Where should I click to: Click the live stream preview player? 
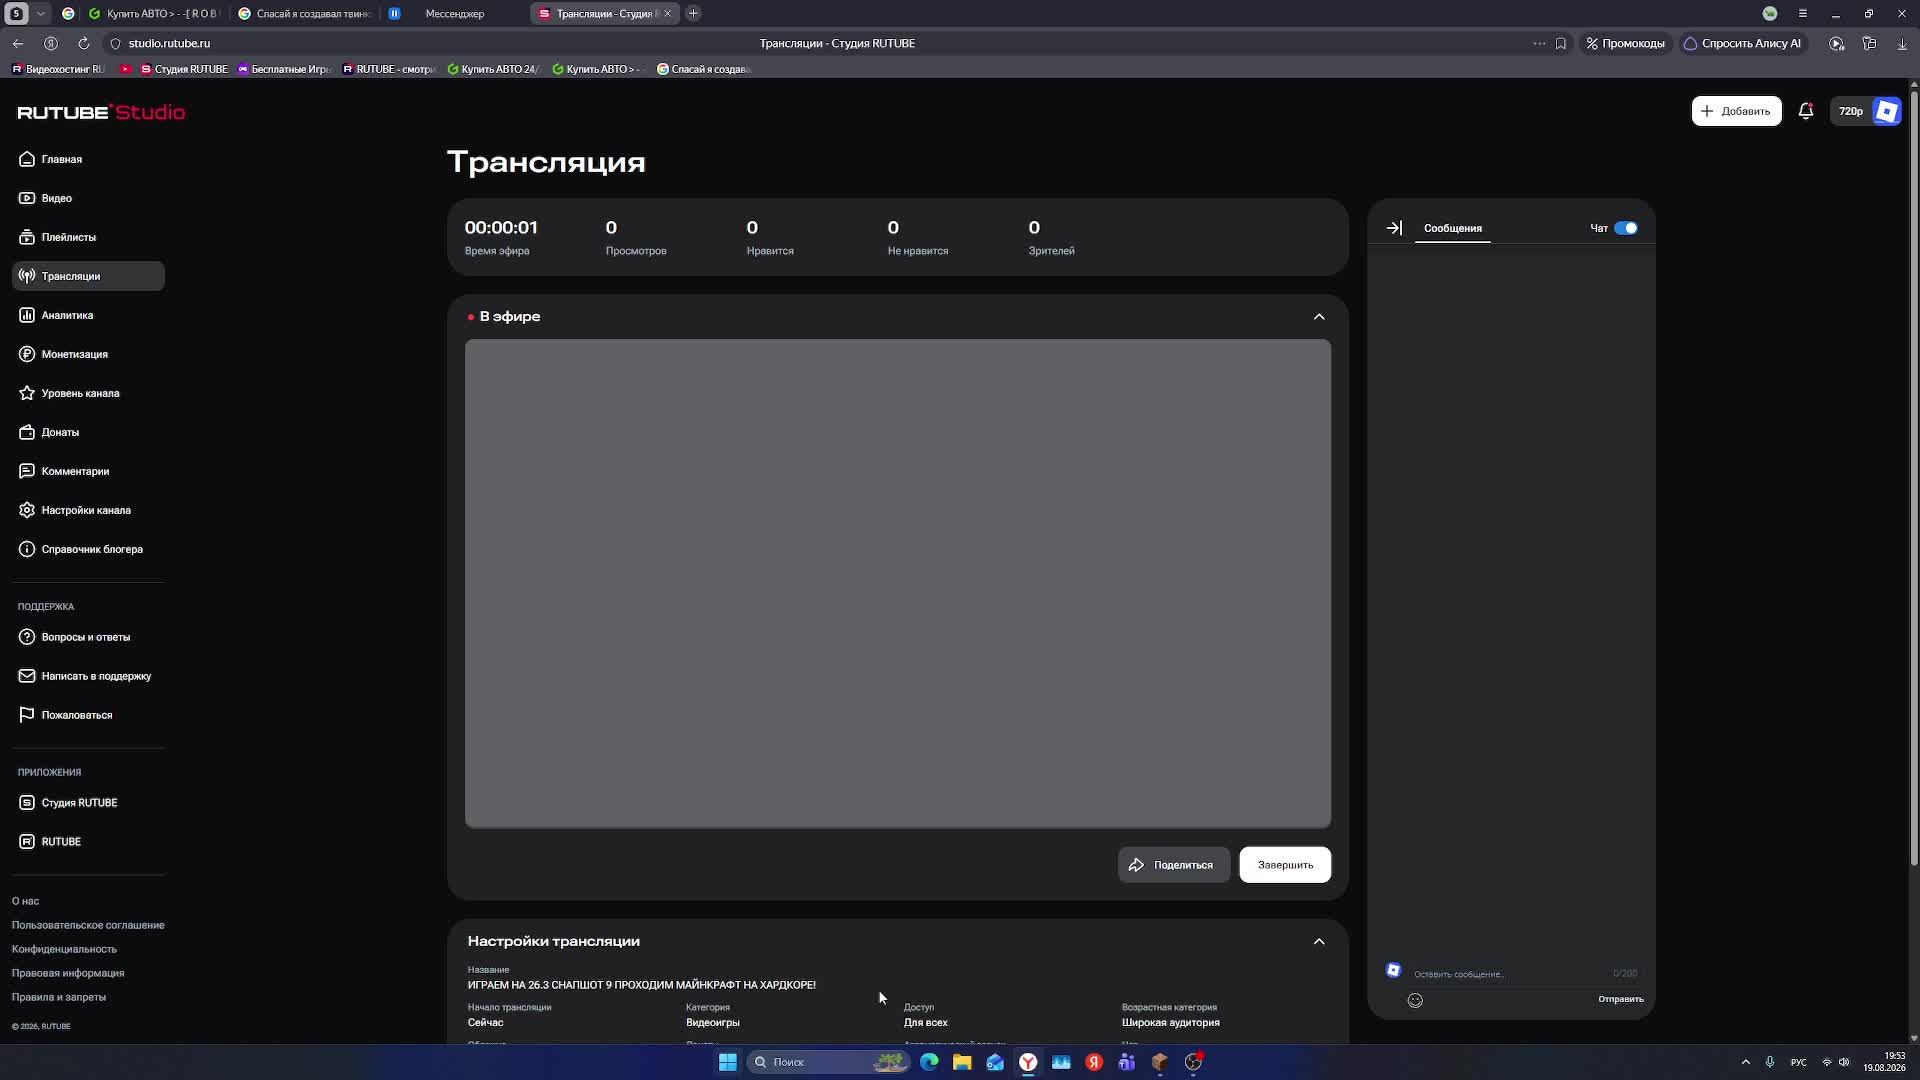[898, 584]
